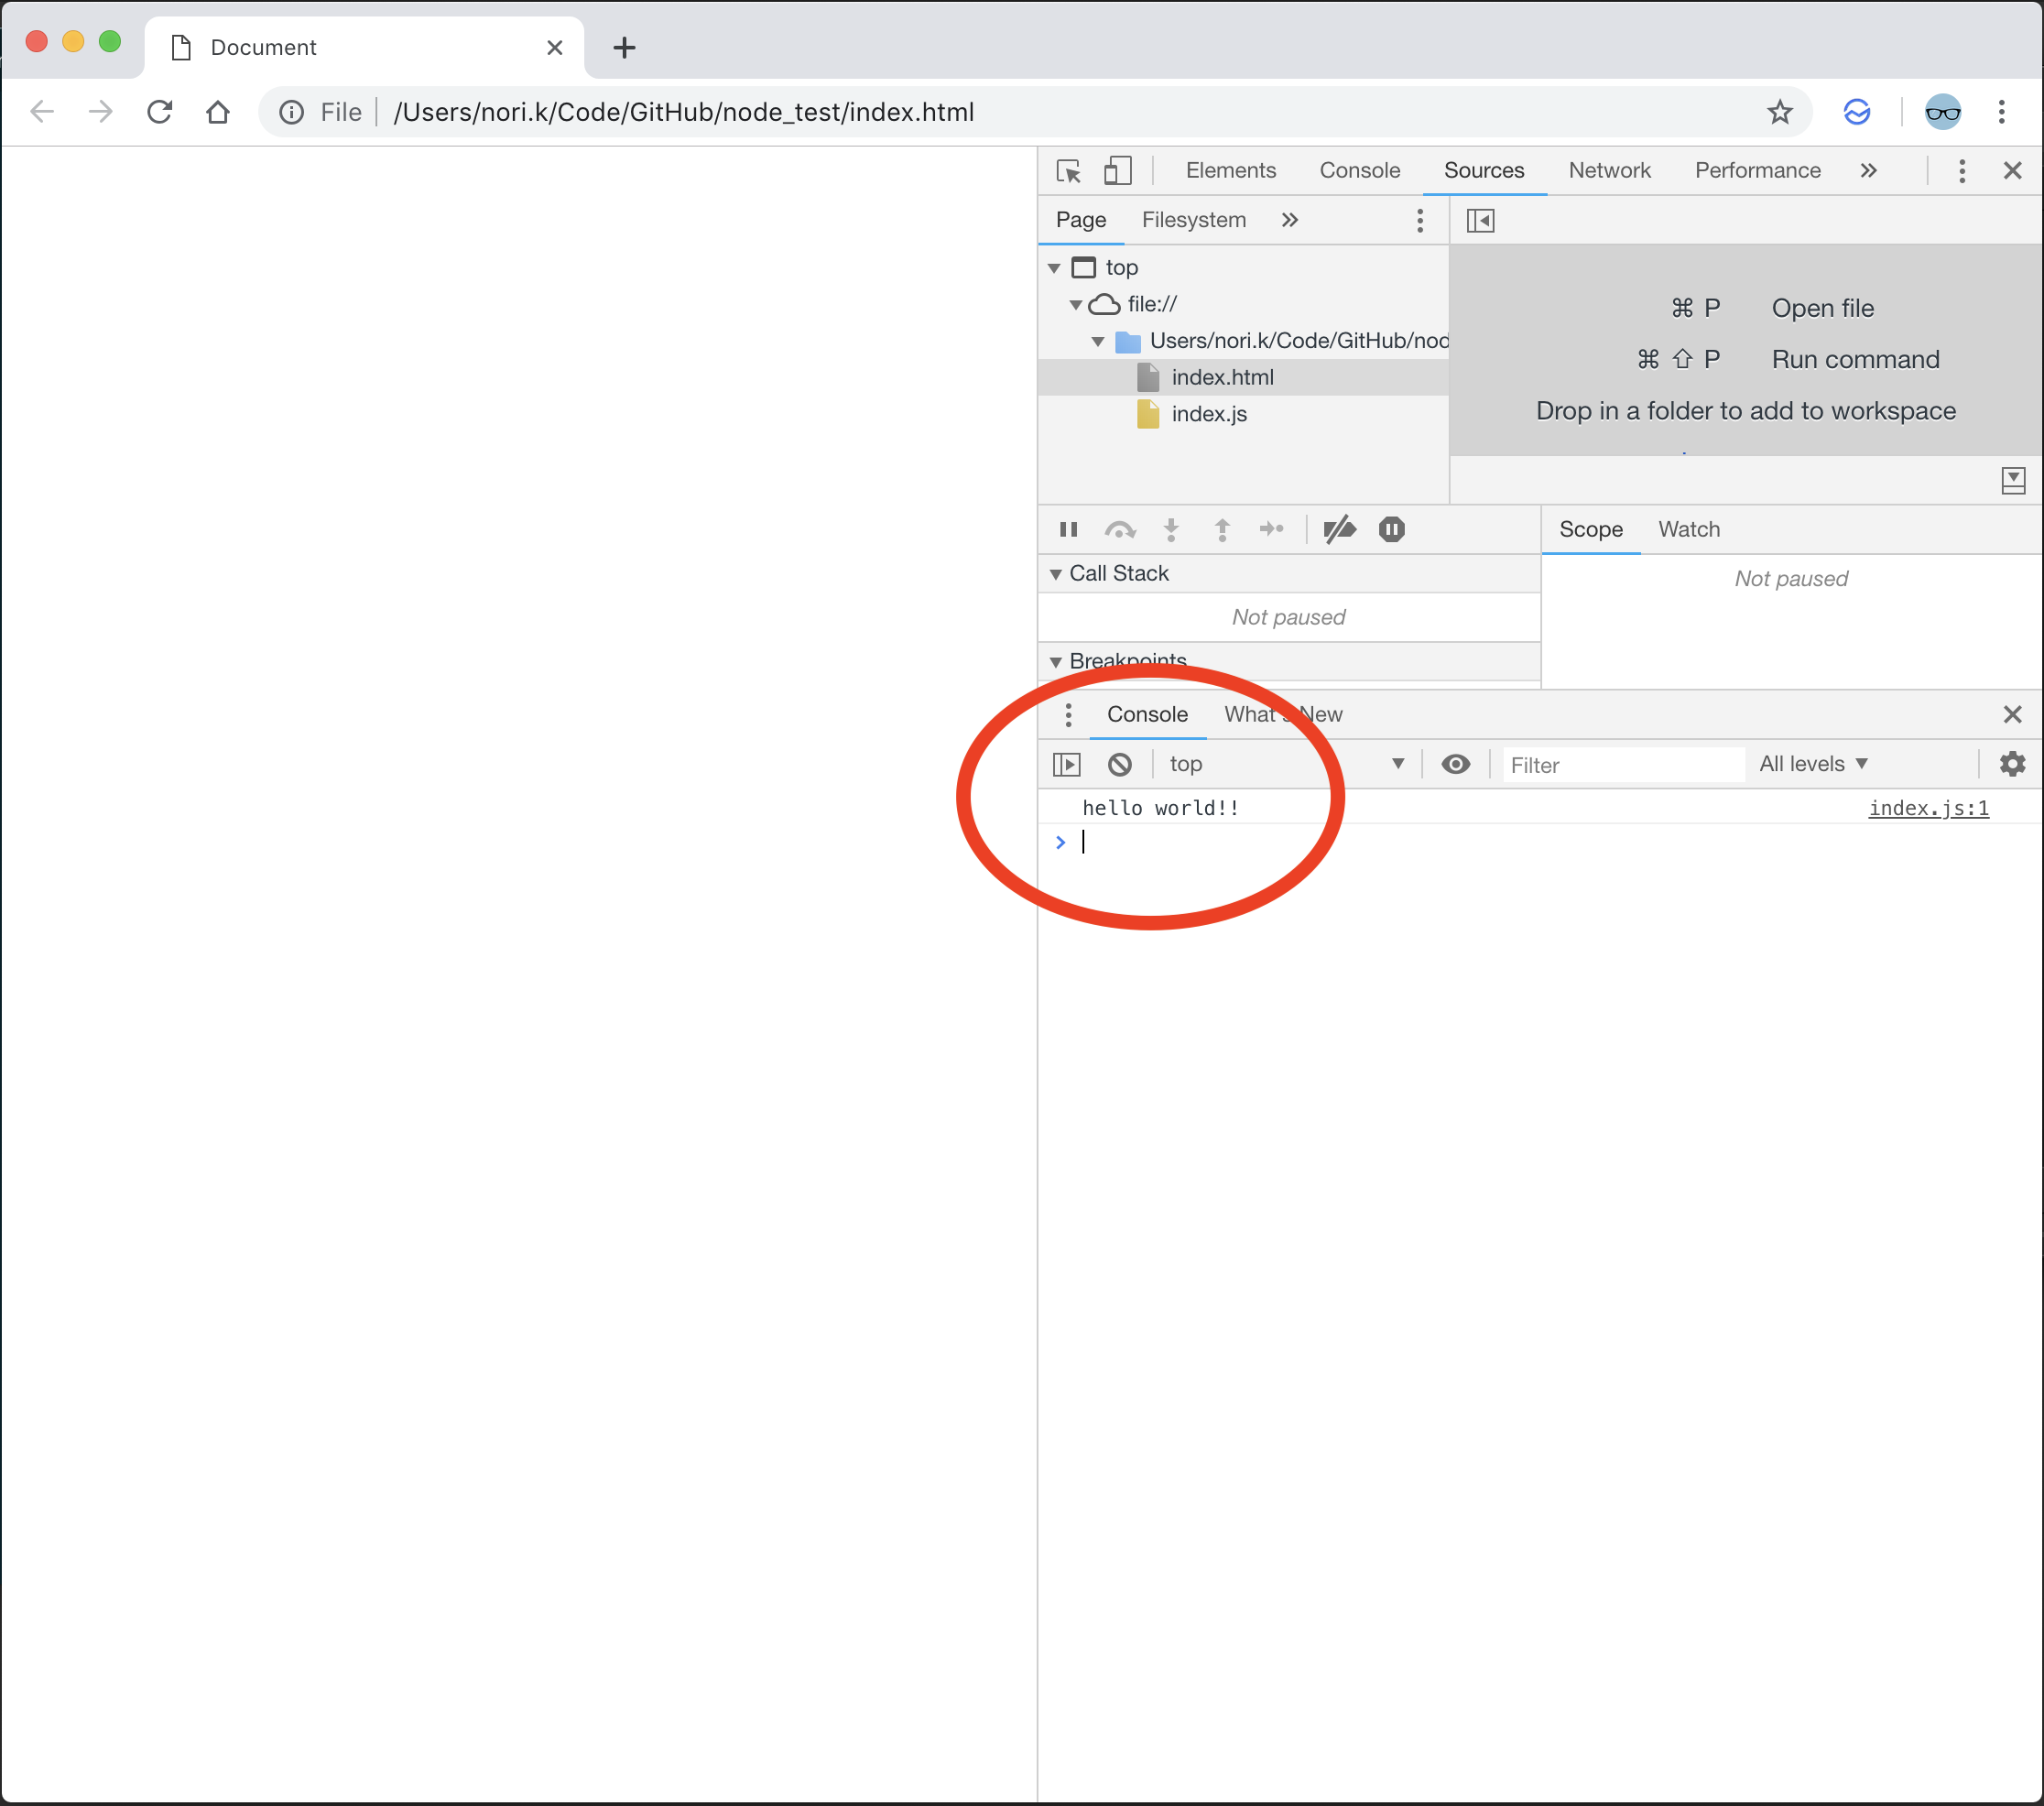2044x1806 pixels.
Task: Toggle the device toolbar icon
Action: pyautogui.click(x=1117, y=171)
